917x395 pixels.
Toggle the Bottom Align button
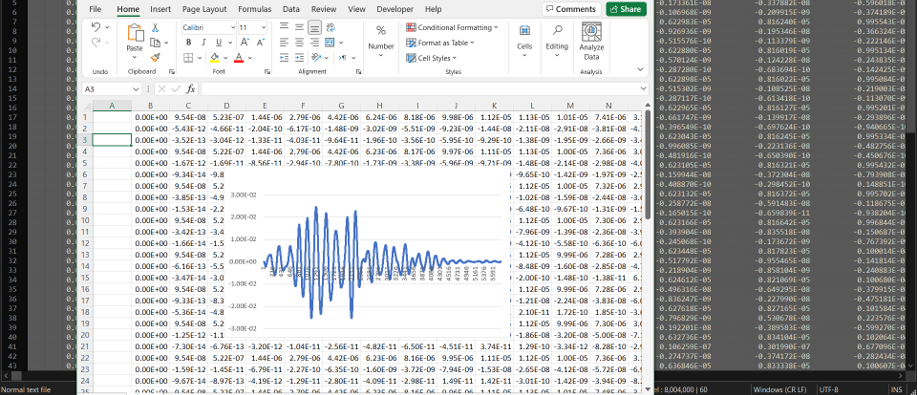click(315, 27)
